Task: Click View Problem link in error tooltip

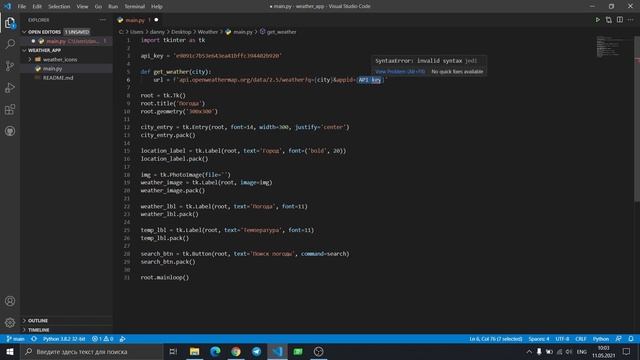Action: pyautogui.click(x=400, y=71)
